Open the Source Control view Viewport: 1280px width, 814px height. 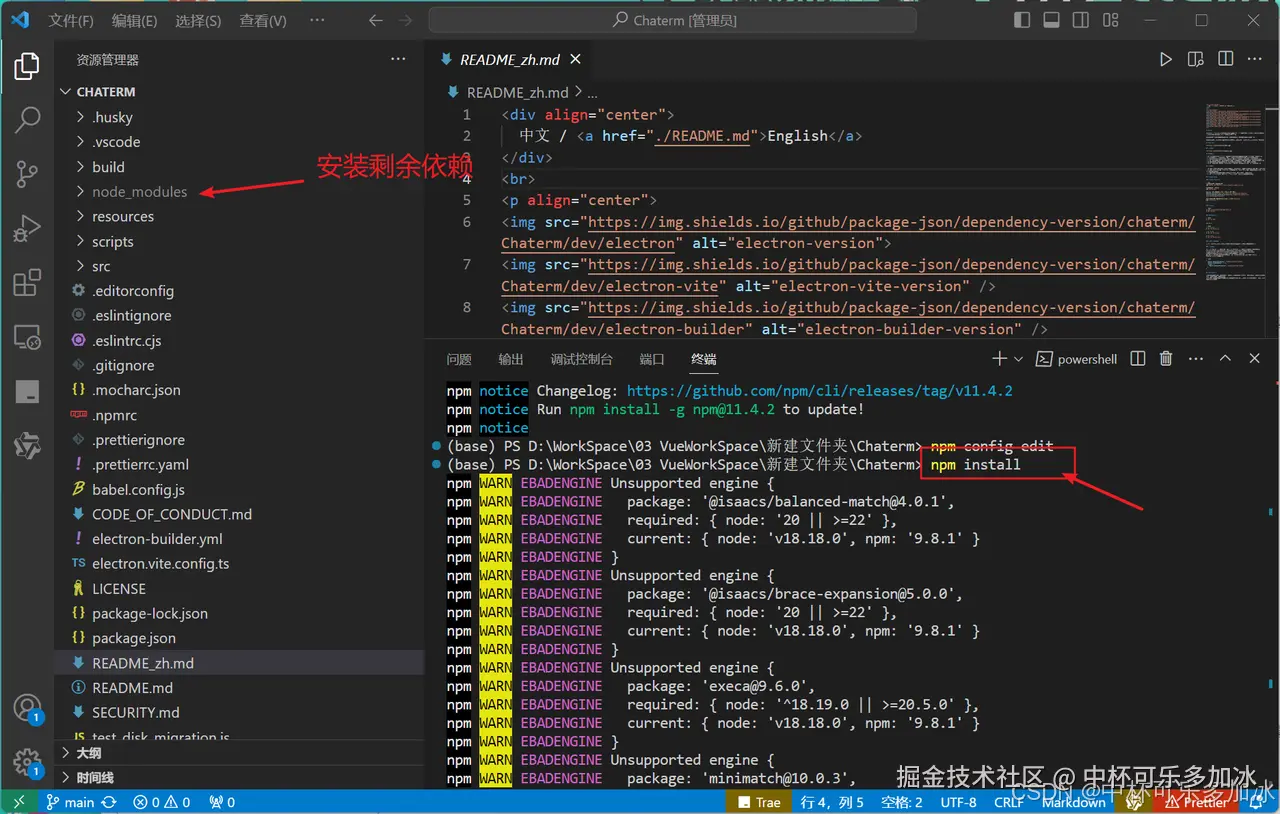point(27,174)
